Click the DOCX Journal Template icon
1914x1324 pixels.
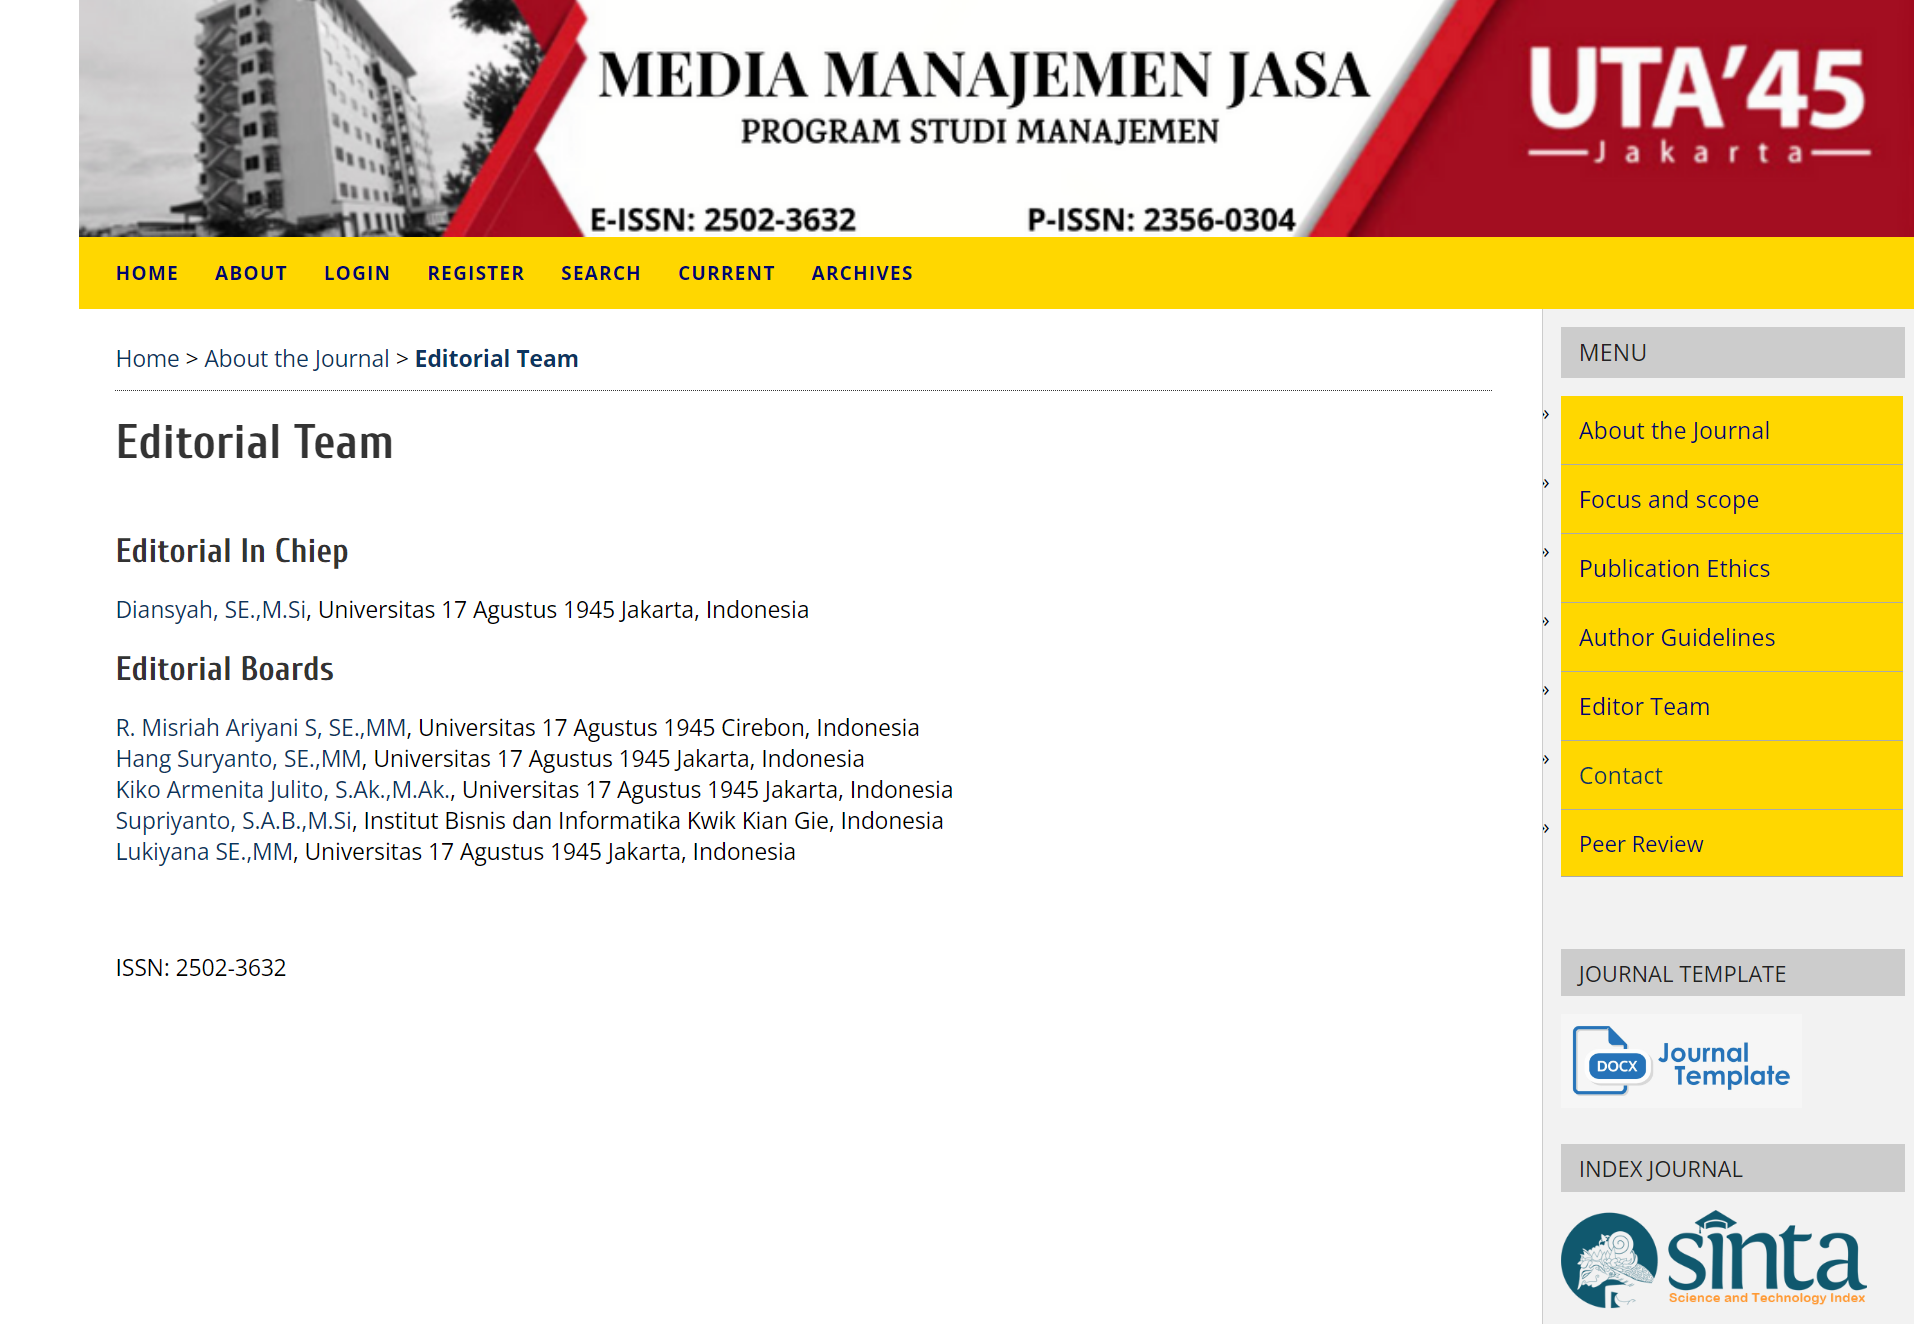(1681, 1061)
